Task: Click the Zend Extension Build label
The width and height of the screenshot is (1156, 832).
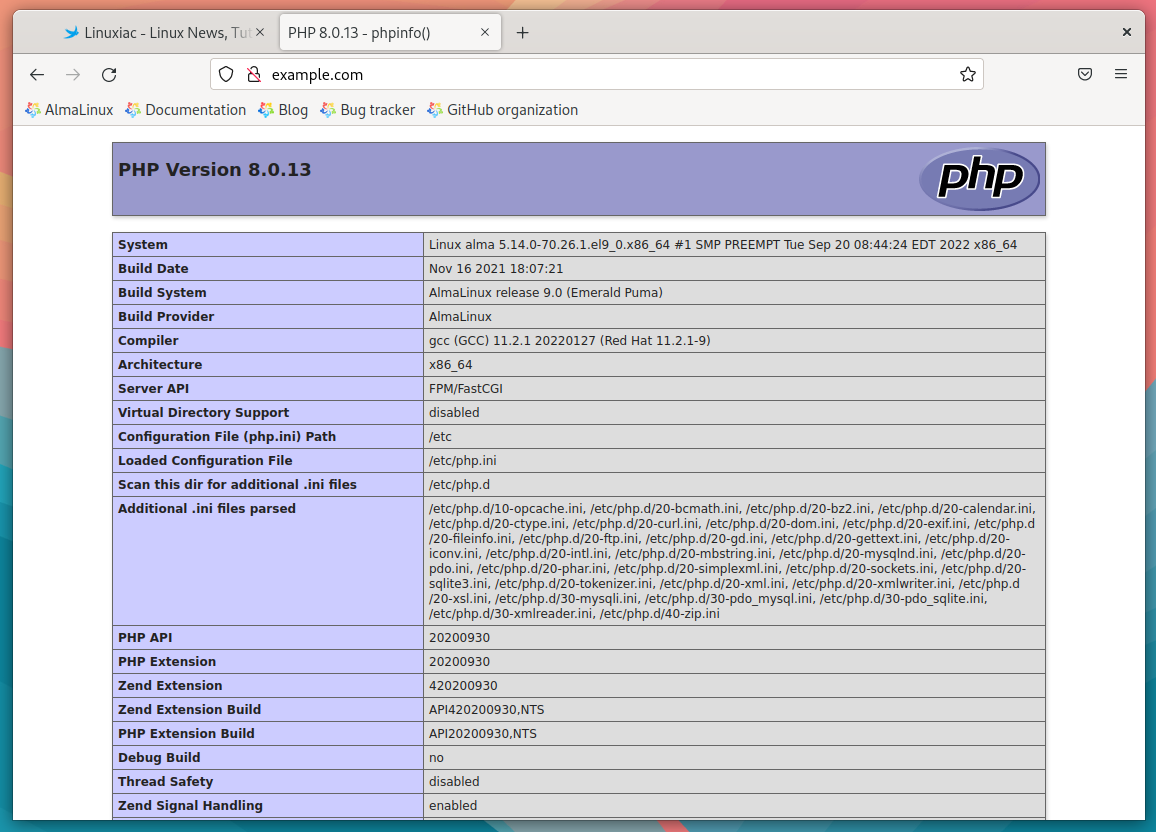Action: tap(189, 710)
